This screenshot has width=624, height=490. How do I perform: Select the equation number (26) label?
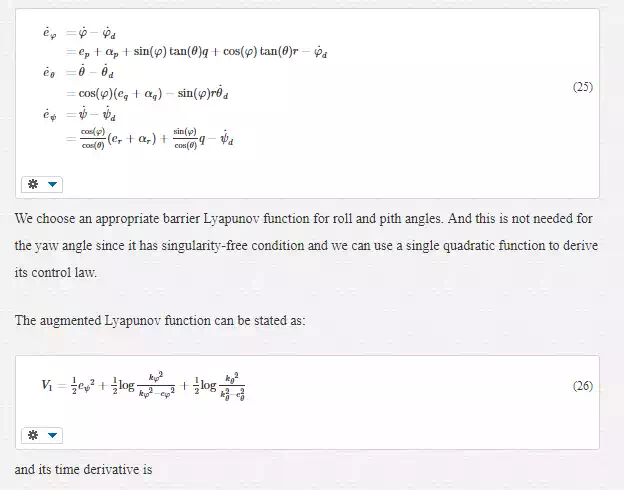point(583,386)
